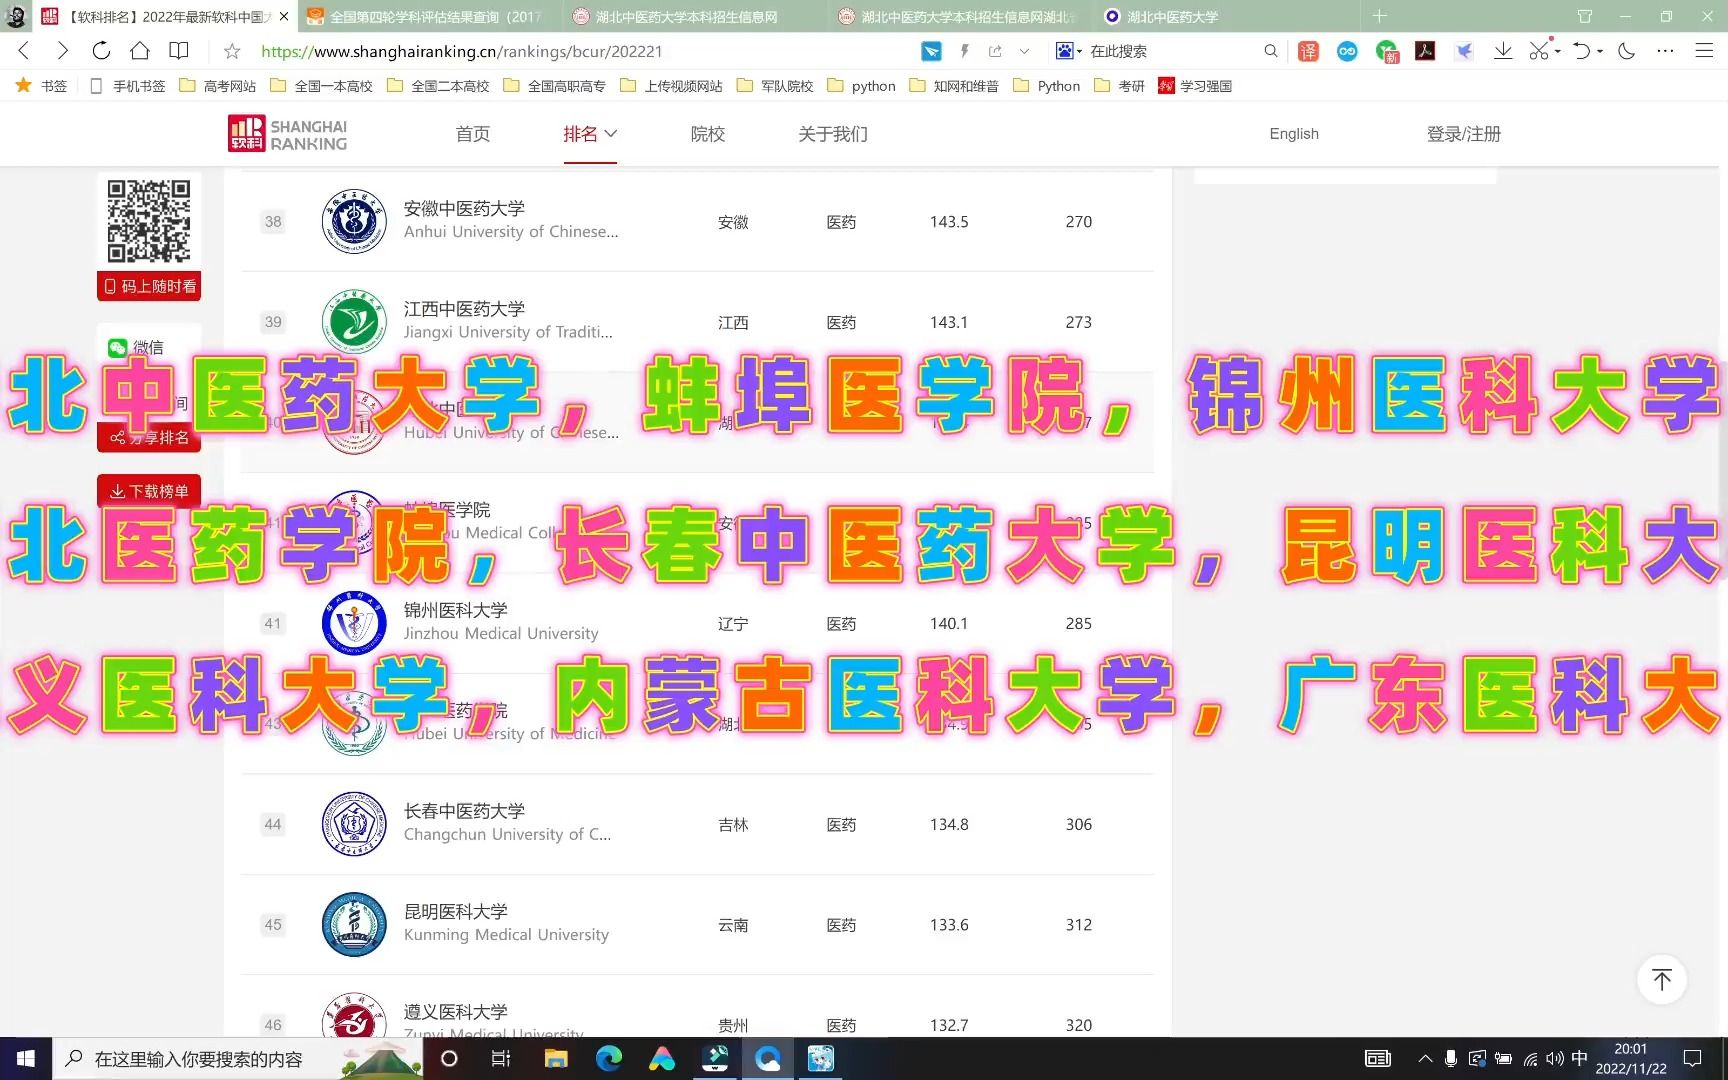Expand the screenshot tool dropdown arrow
This screenshot has width=1728, height=1080.
(1558, 51)
